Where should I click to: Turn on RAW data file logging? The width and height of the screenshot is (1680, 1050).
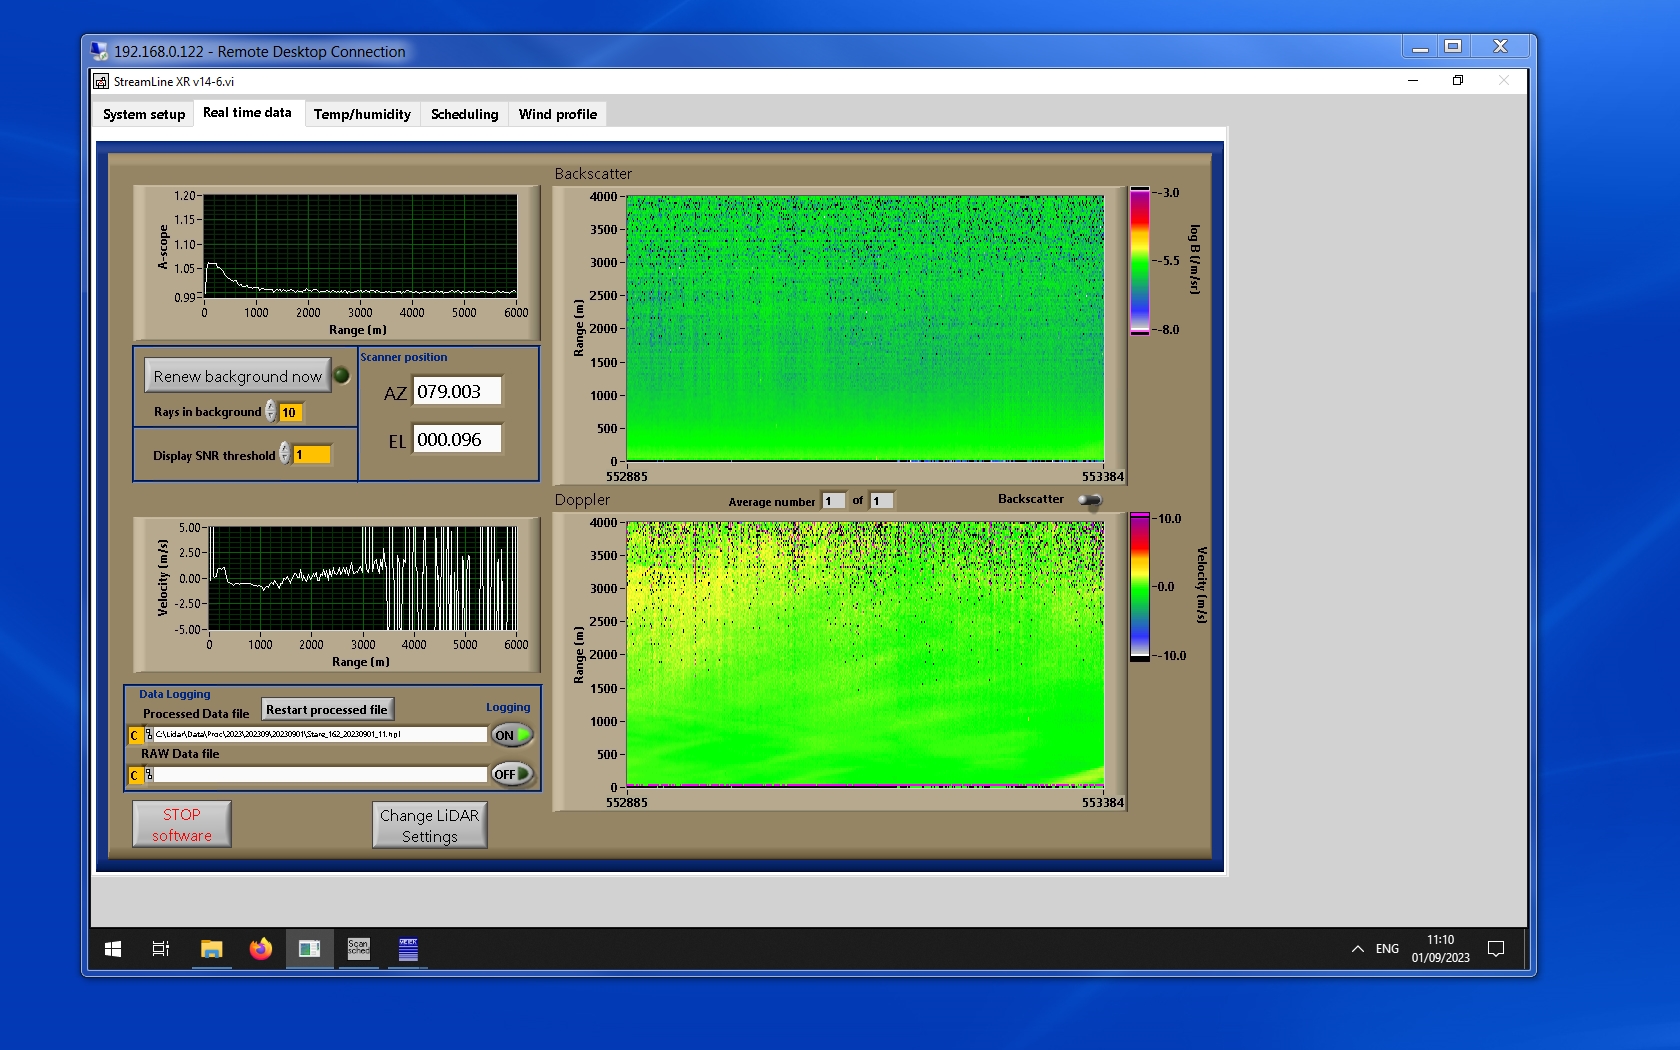pos(511,774)
